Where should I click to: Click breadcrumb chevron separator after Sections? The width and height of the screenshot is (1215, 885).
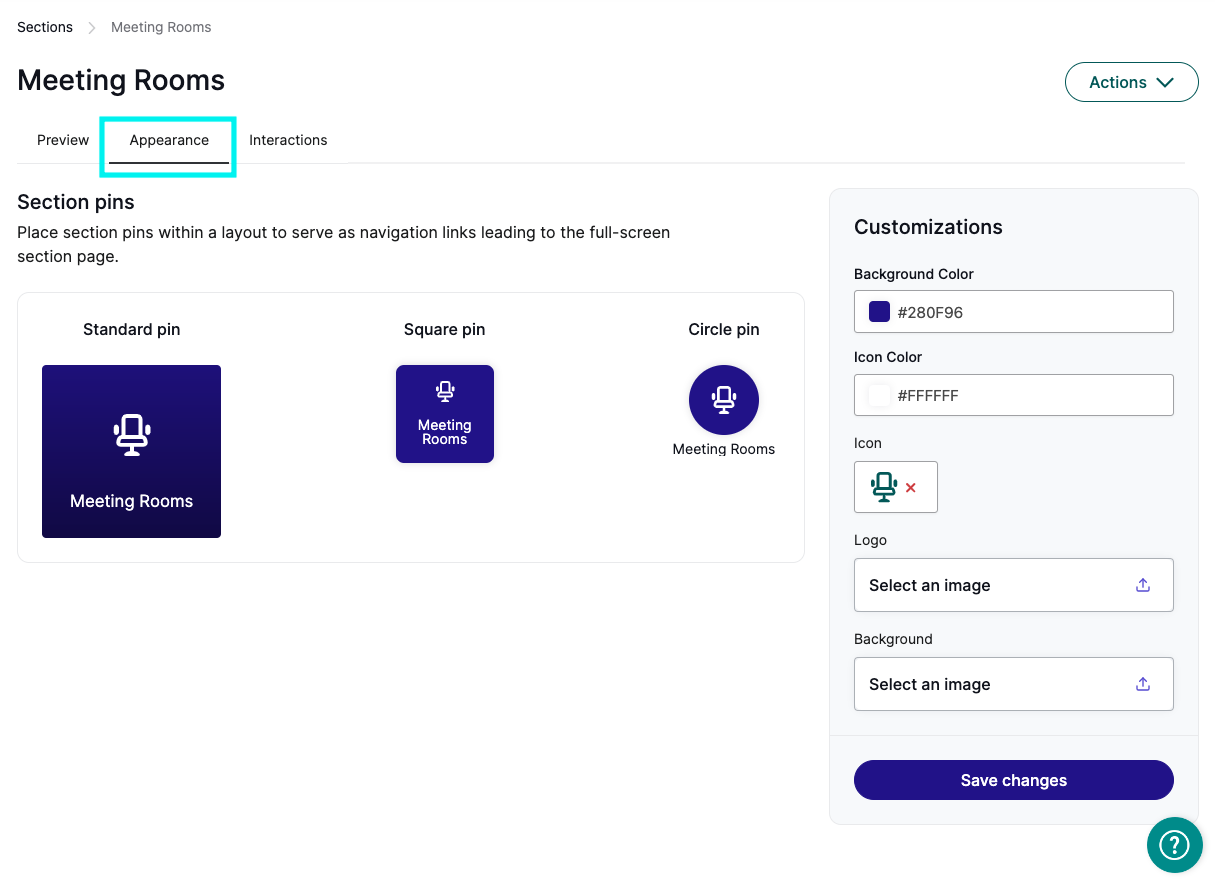click(x=92, y=28)
